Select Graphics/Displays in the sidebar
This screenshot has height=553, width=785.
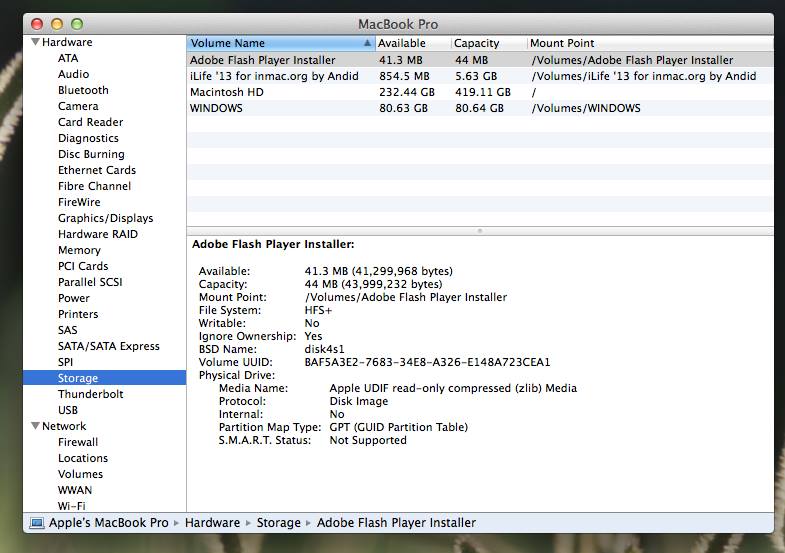tap(106, 218)
